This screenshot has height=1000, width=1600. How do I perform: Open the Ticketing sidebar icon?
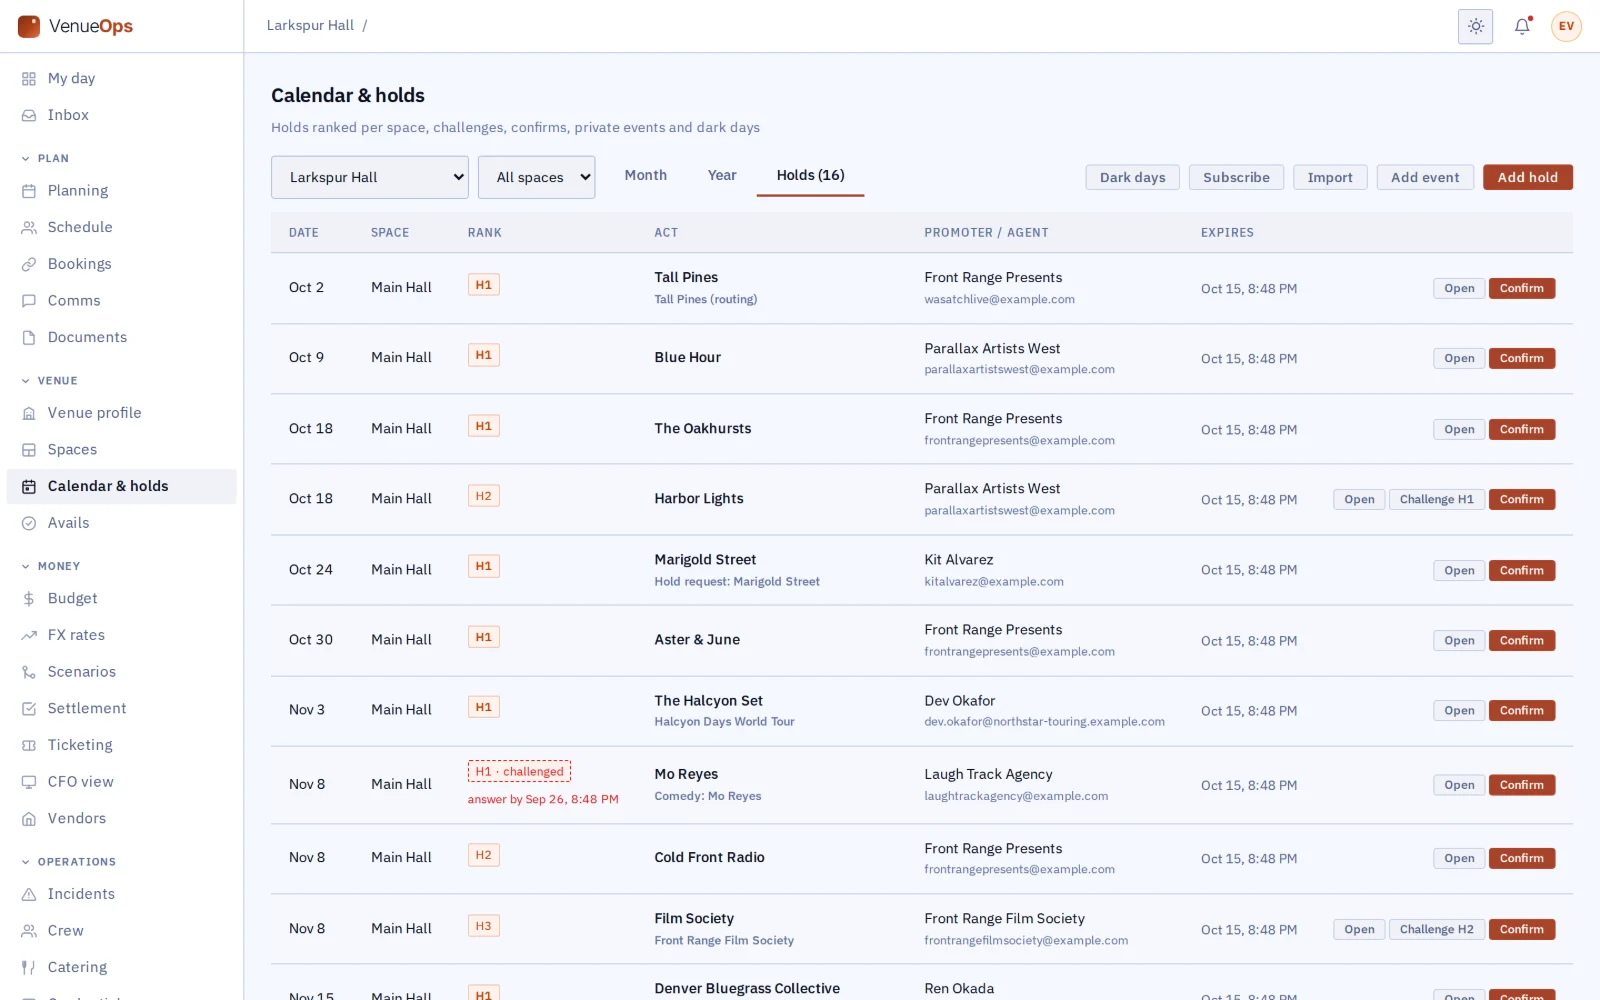29,745
